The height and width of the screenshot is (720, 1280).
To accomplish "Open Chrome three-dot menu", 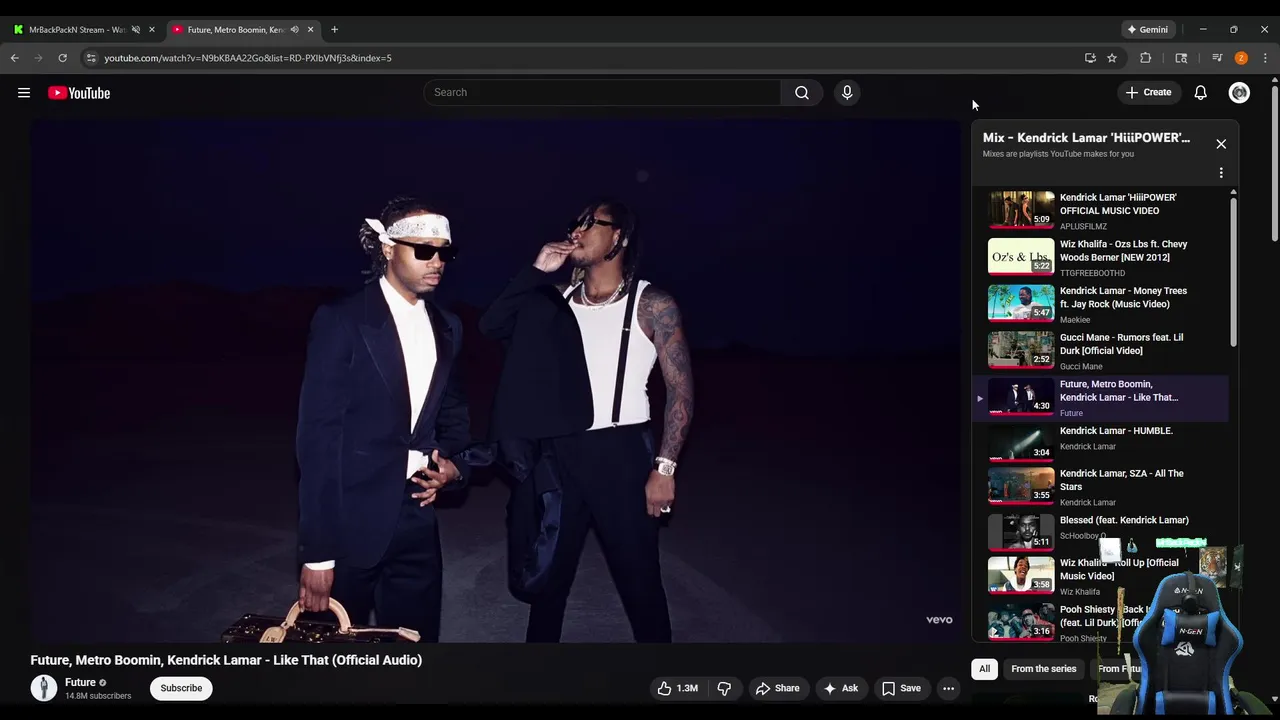I will coord(1265,58).
